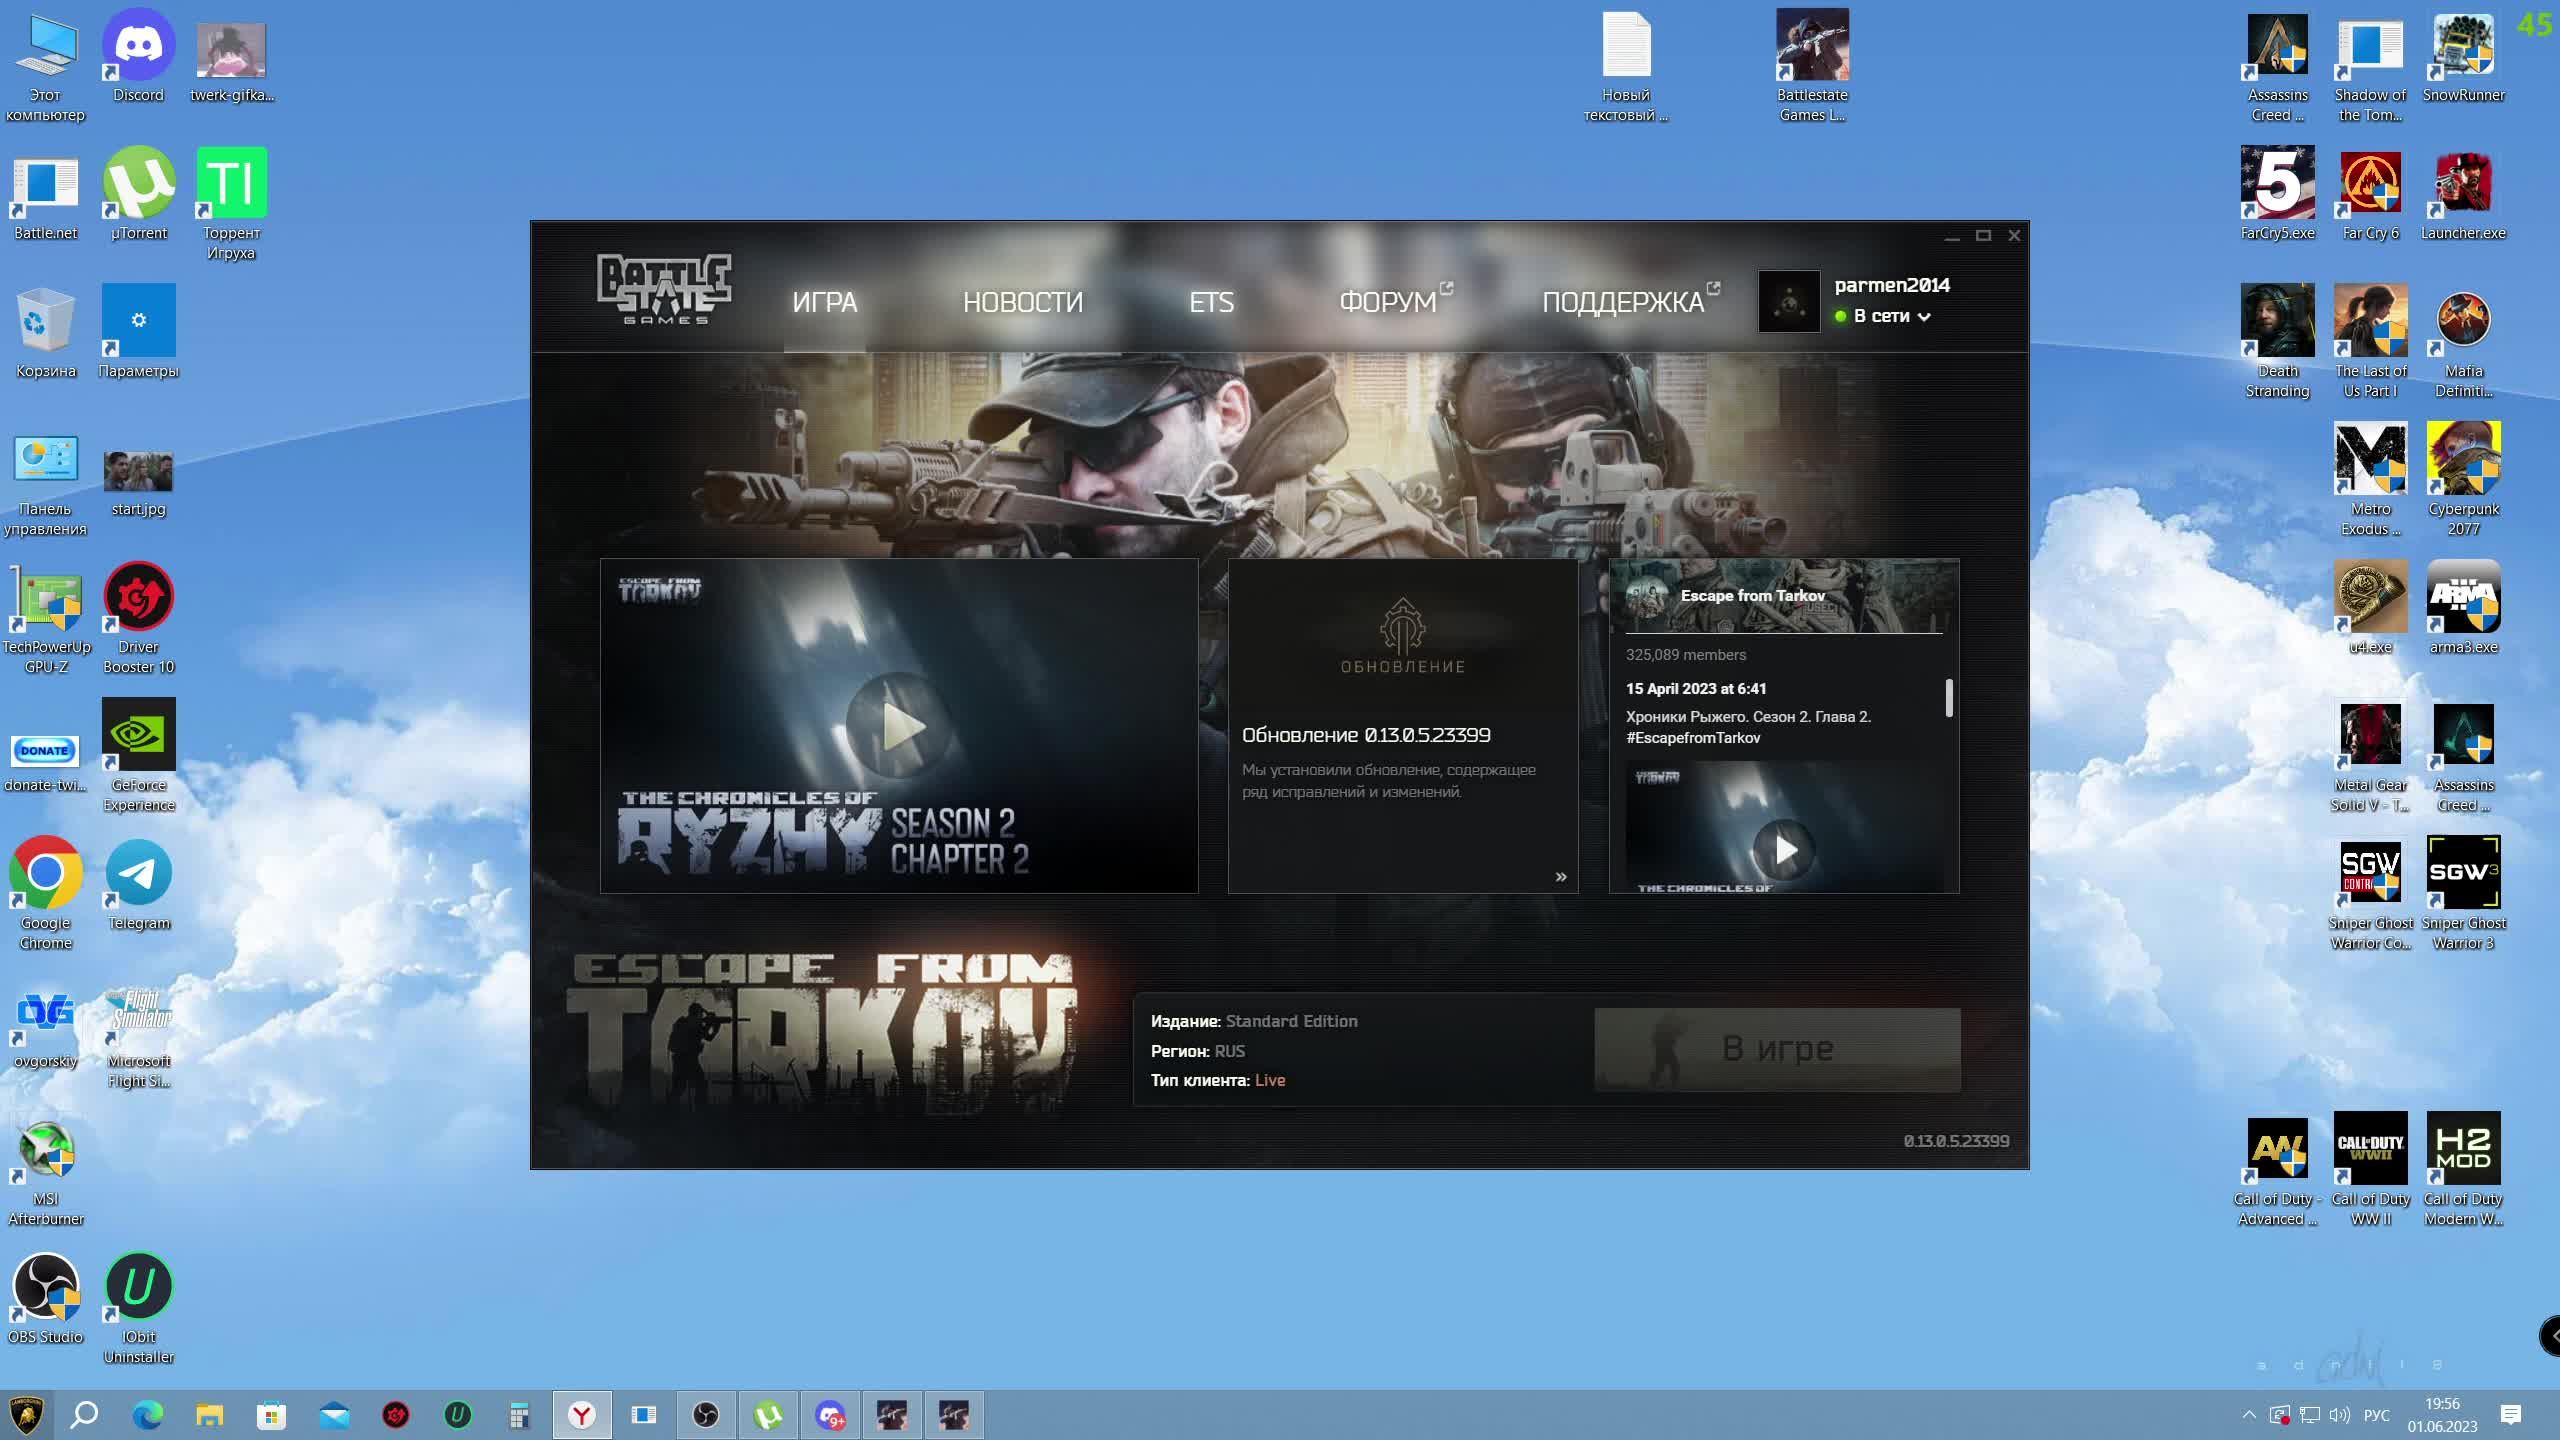The height and width of the screenshot is (1440, 2560).
Task: Expand the update news with double arrow
Action: [x=1560, y=877]
